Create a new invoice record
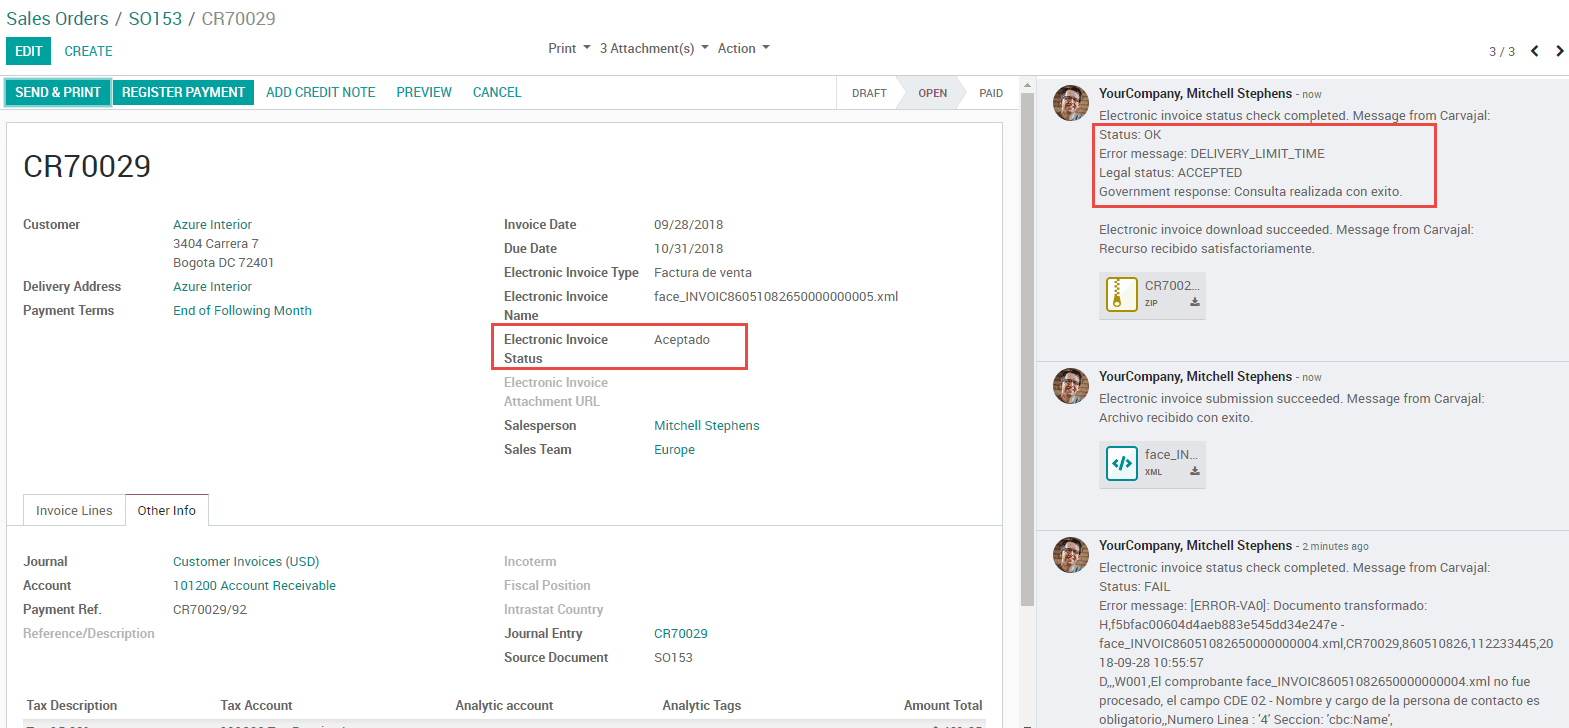Image resolution: width=1569 pixels, height=728 pixels. point(88,51)
